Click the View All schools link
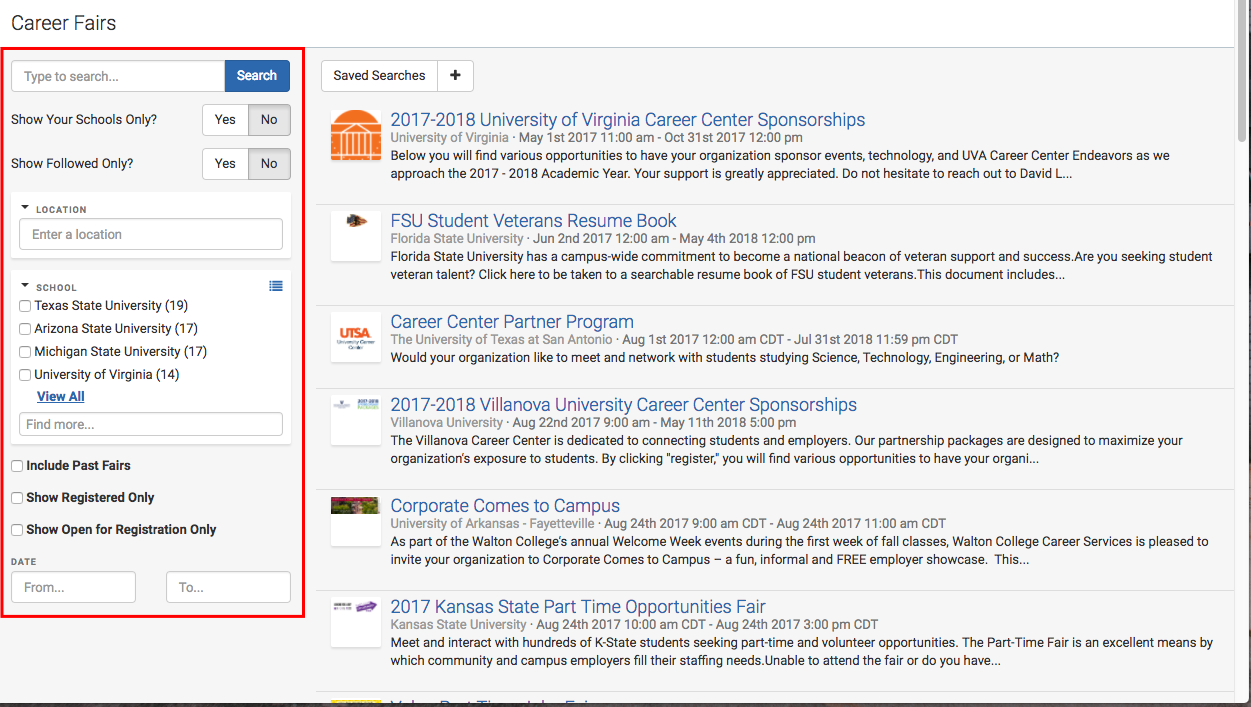The width and height of the screenshot is (1251, 707). (x=61, y=397)
